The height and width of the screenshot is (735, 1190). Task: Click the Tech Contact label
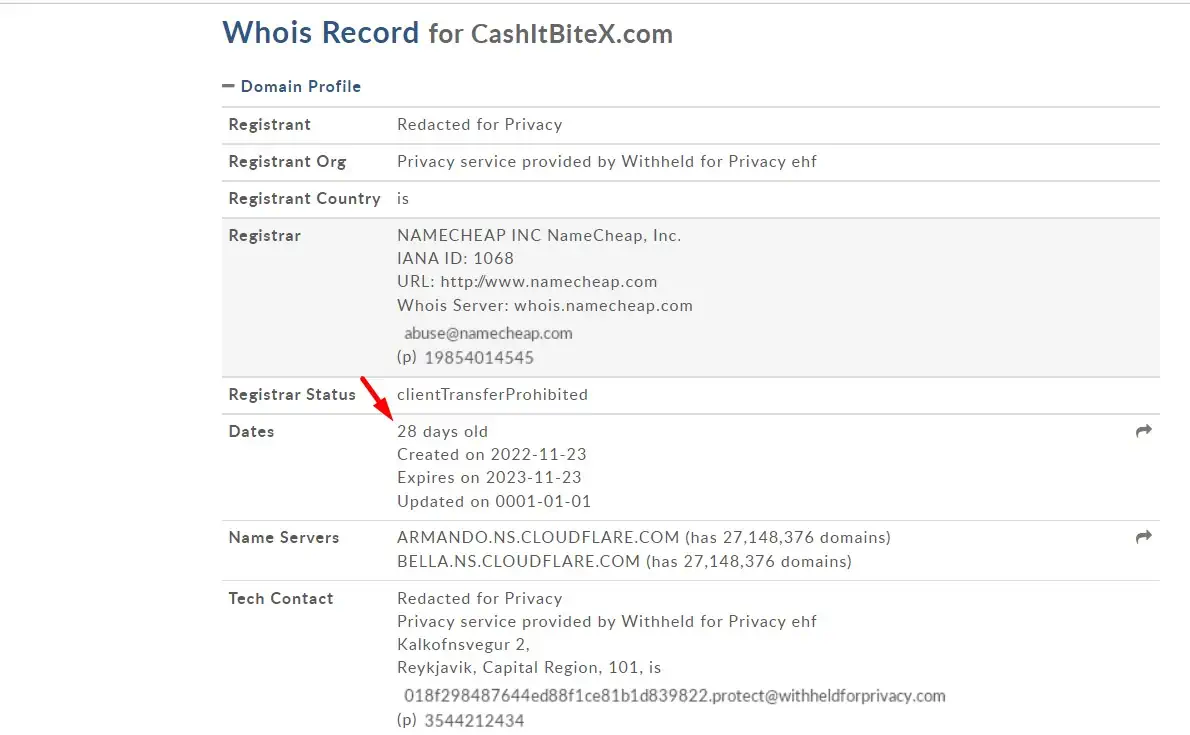click(x=281, y=598)
